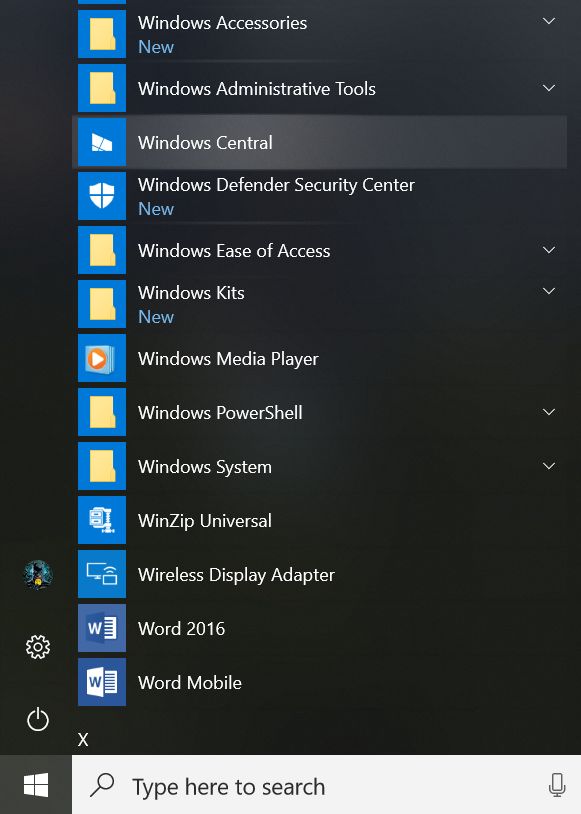Image resolution: width=581 pixels, height=814 pixels.
Task: Open WinZip Universal icon
Action: click(102, 520)
